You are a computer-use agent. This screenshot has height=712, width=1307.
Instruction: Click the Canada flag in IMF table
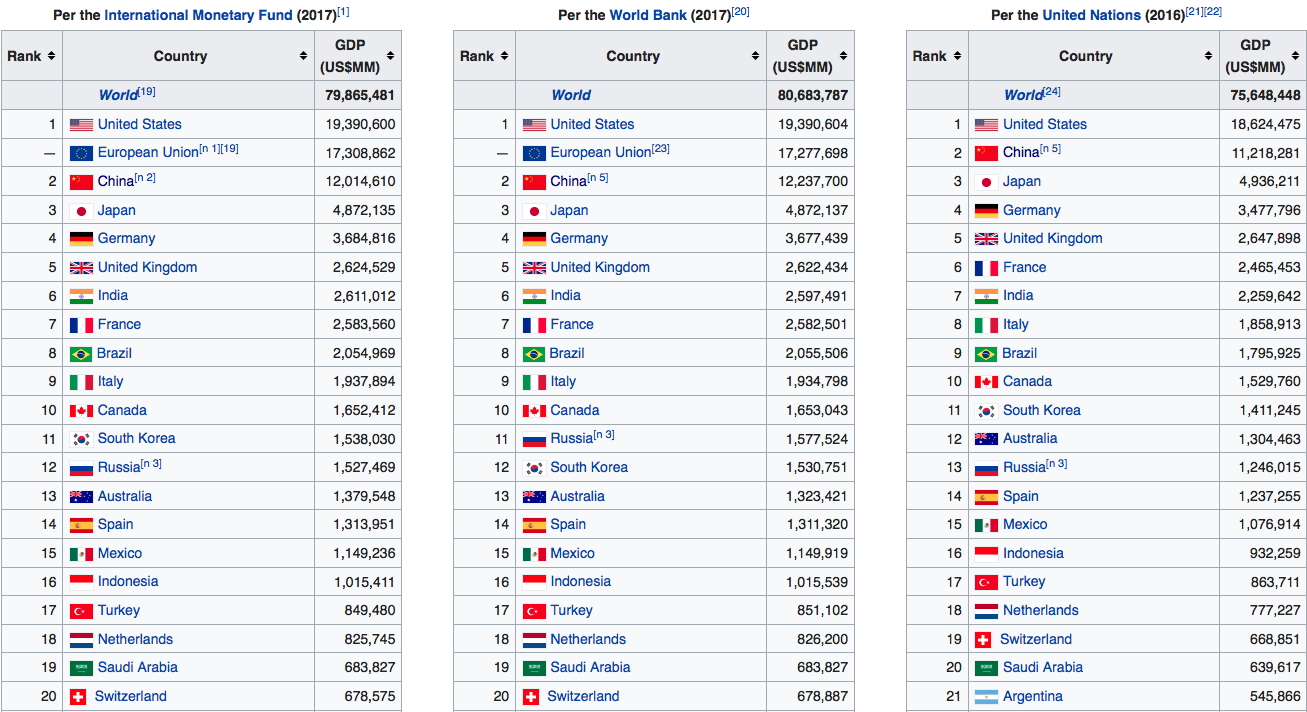click(x=81, y=411)
